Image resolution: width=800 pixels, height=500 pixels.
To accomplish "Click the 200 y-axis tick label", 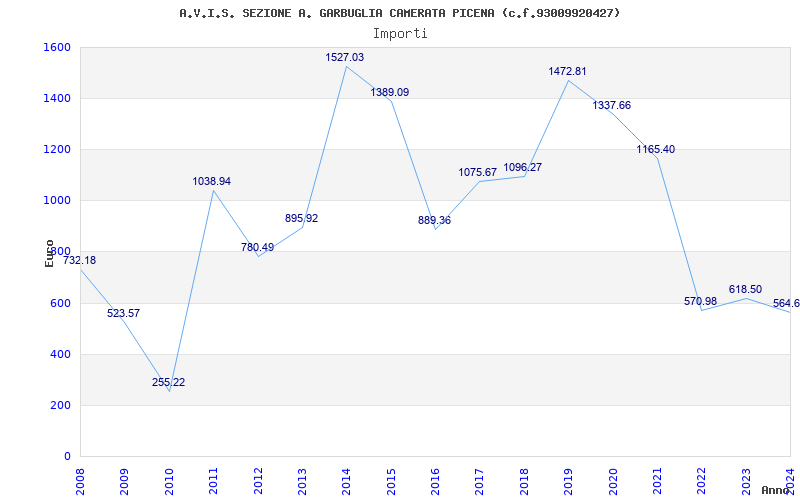I will click(61, 406).
